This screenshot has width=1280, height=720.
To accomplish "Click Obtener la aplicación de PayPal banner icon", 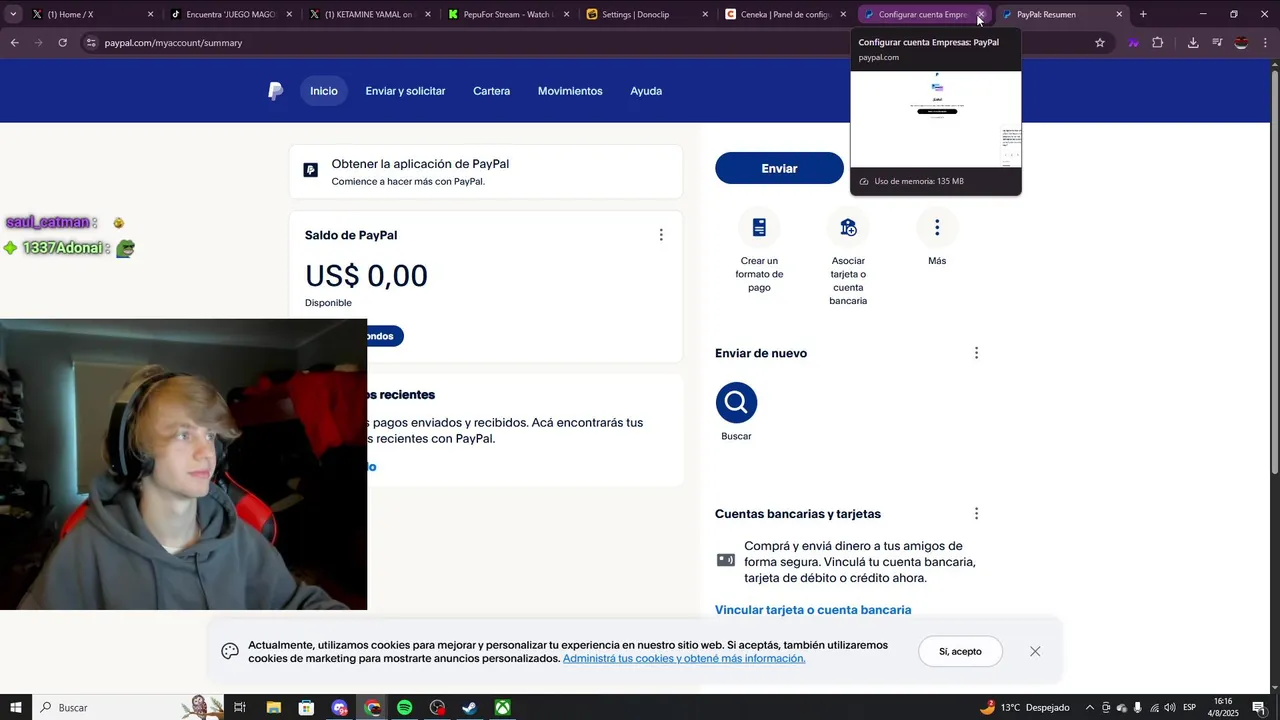I will [311, 170].
